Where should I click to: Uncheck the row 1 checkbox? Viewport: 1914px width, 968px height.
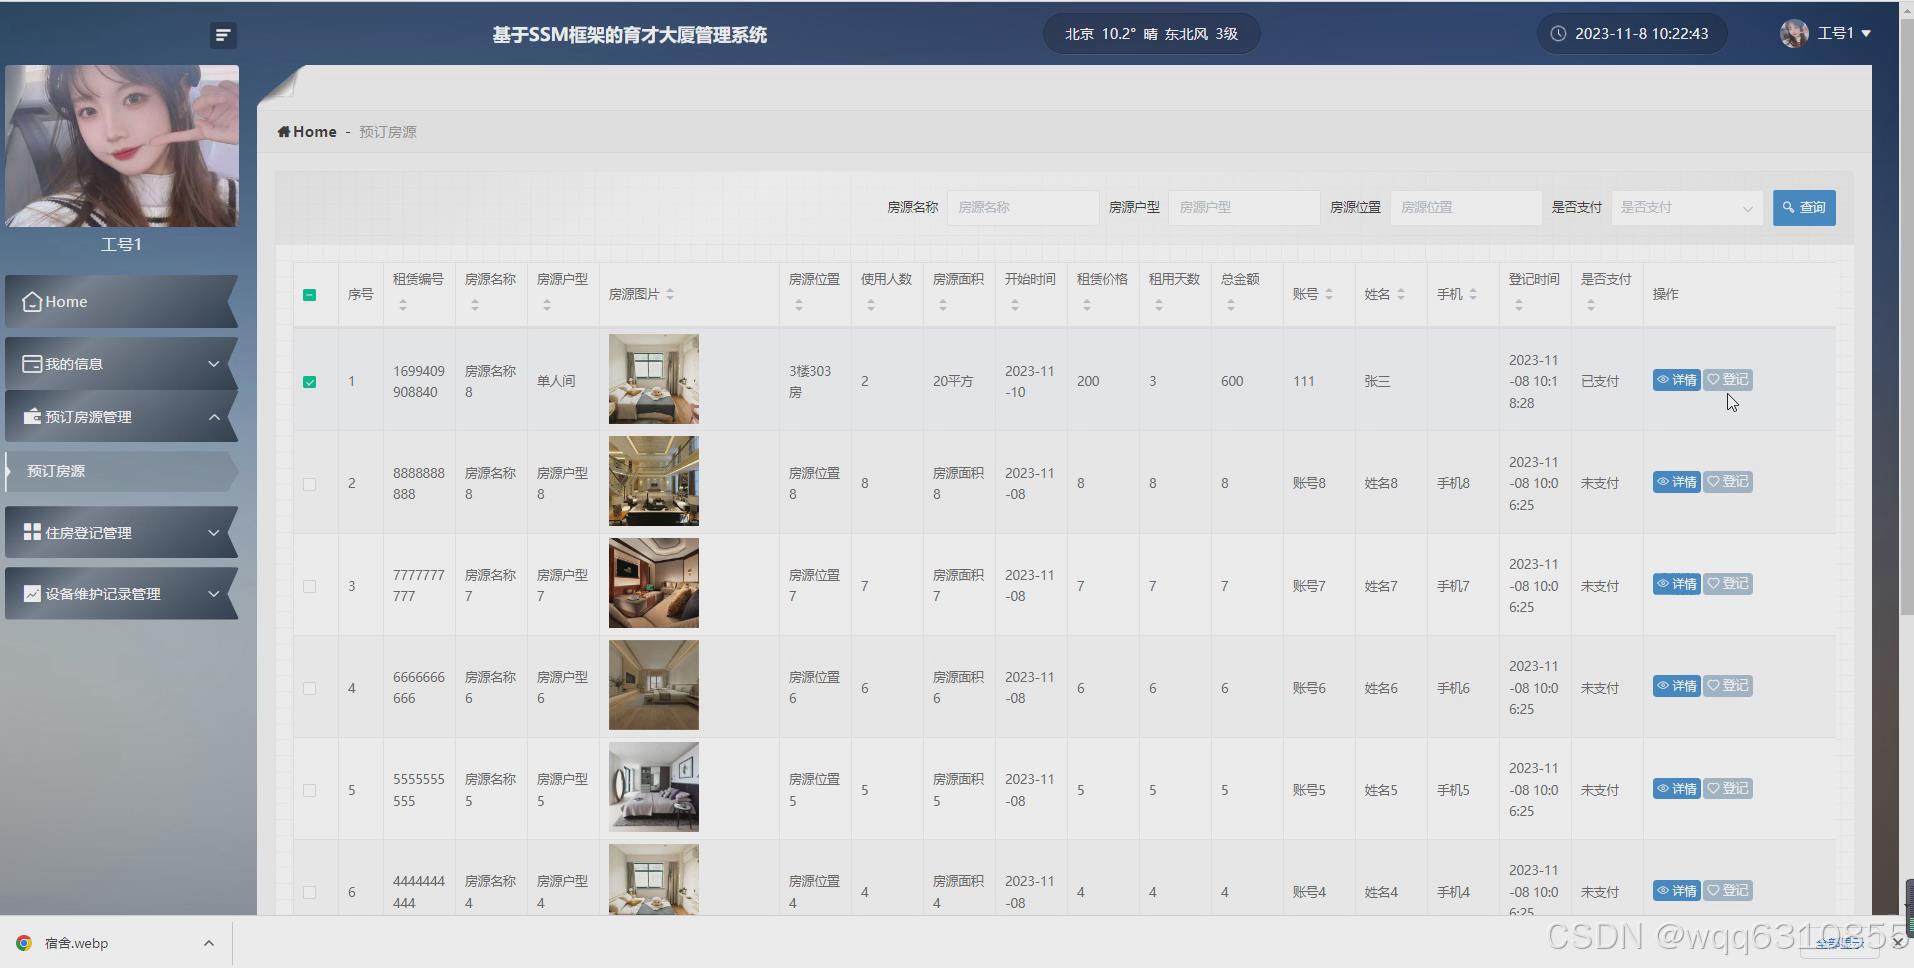pos(310,382)
